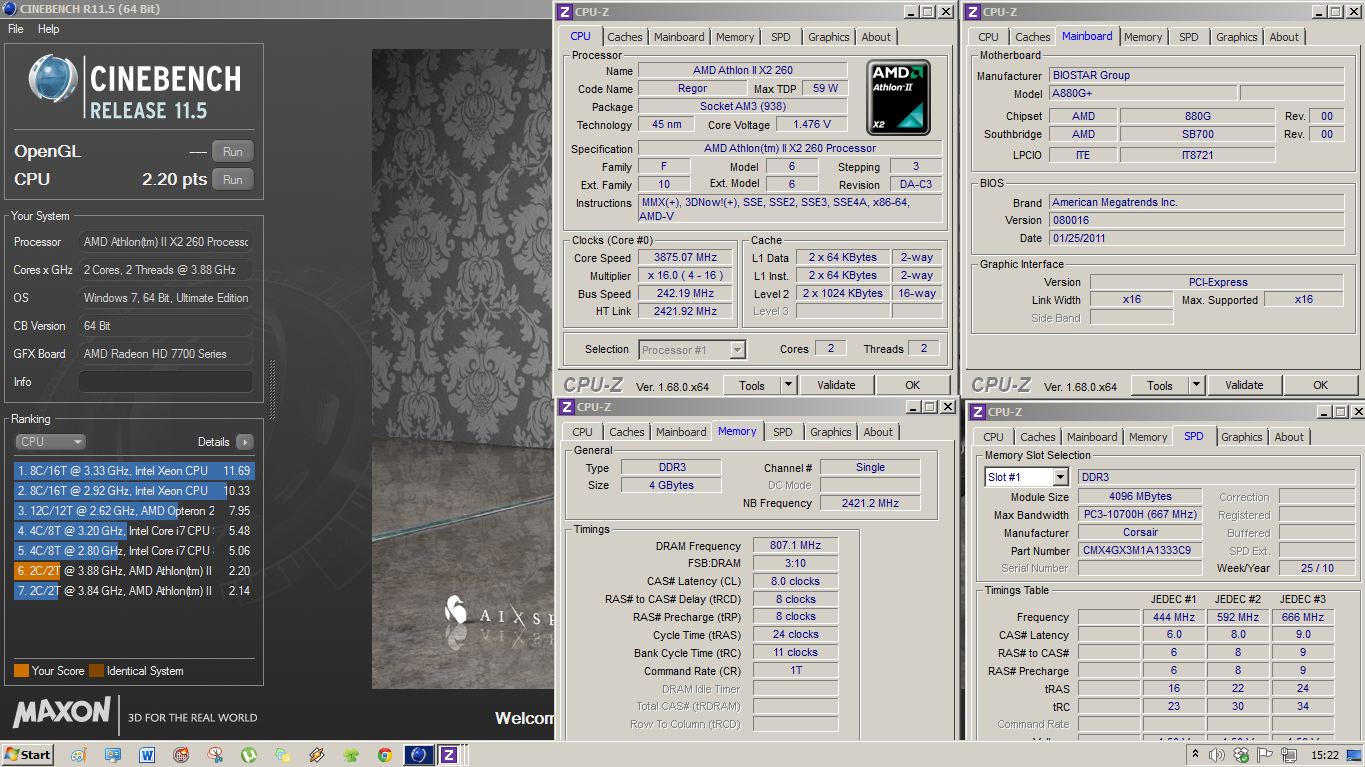The image size is (1365, 767).
Task: Select the Cinebench taskbar button
Action: point(419,755)
